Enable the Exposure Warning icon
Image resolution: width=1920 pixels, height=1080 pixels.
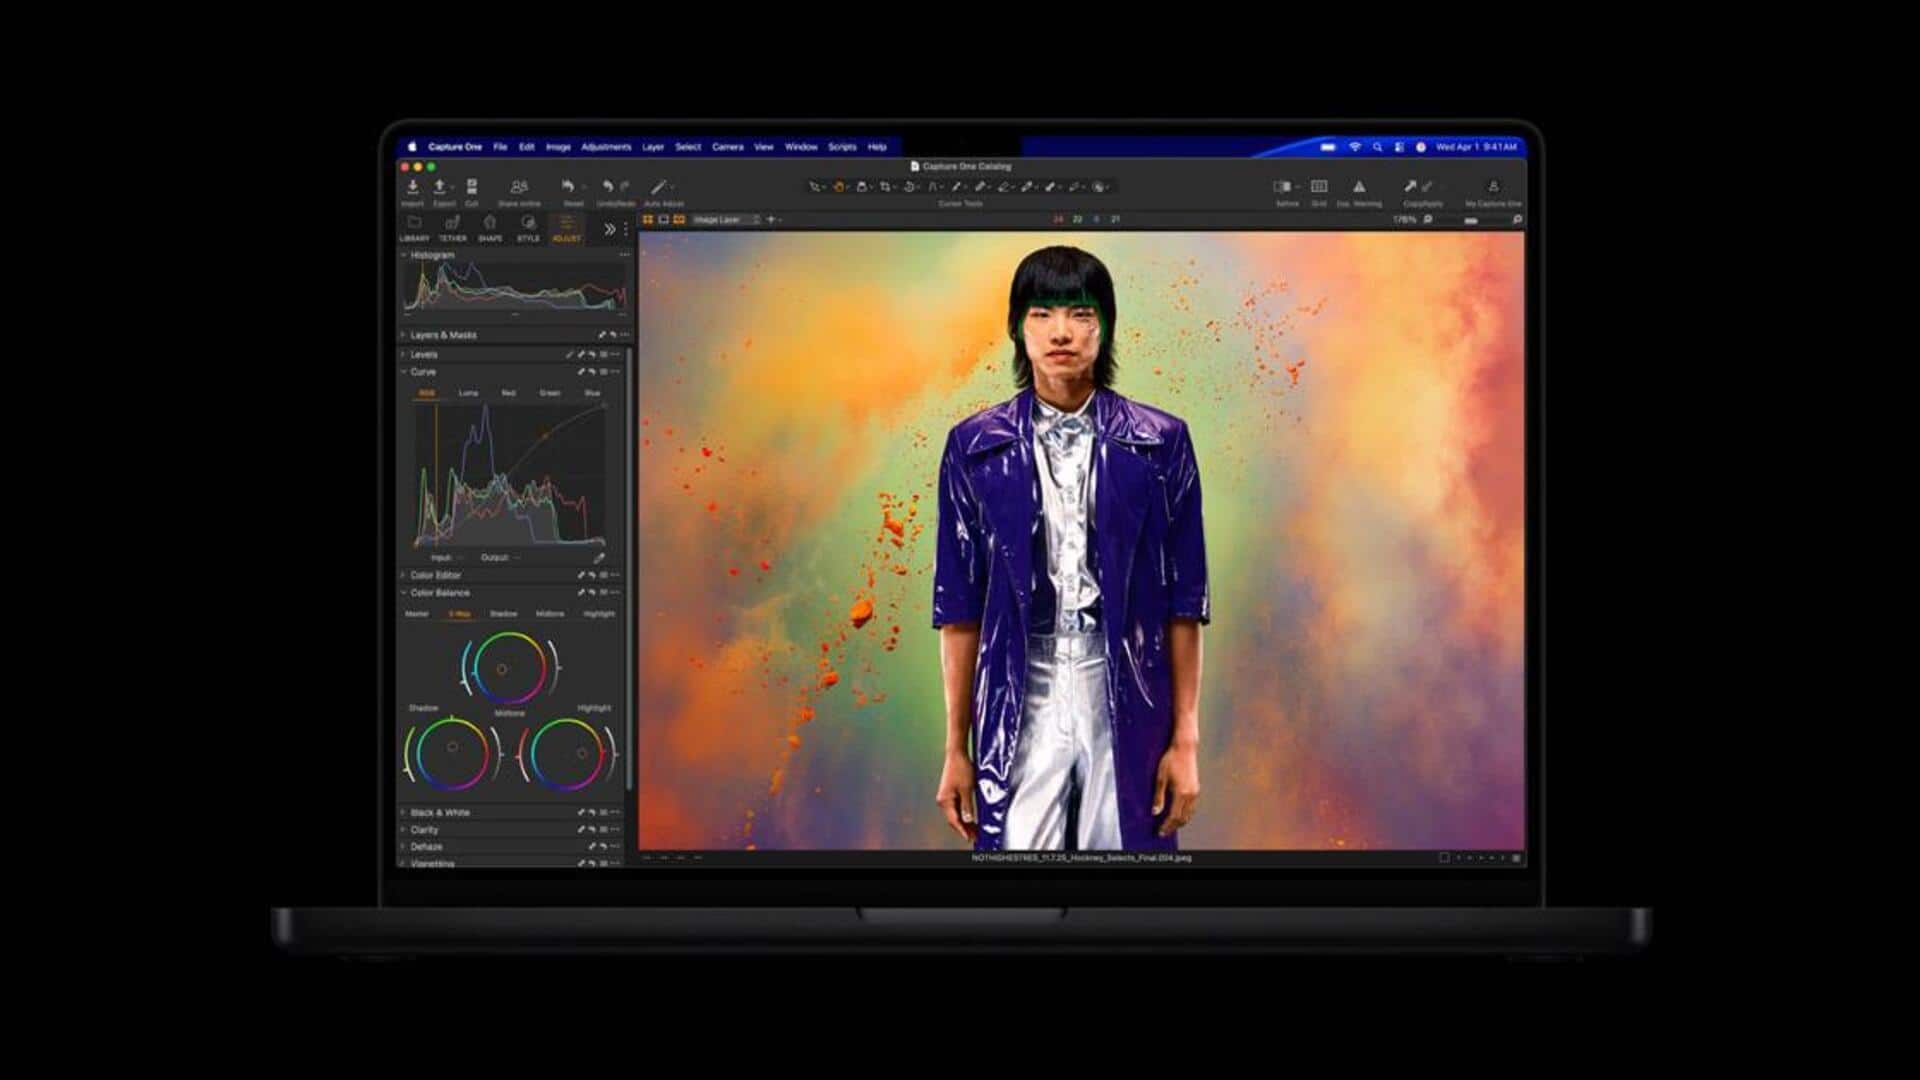click(x=1358, y=187)
